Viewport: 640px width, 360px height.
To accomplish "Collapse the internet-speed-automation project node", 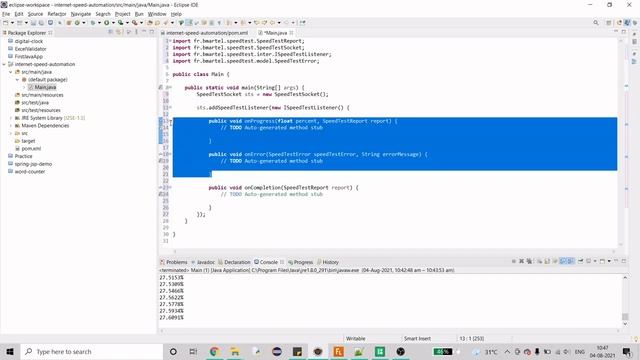I will (4, 64).
